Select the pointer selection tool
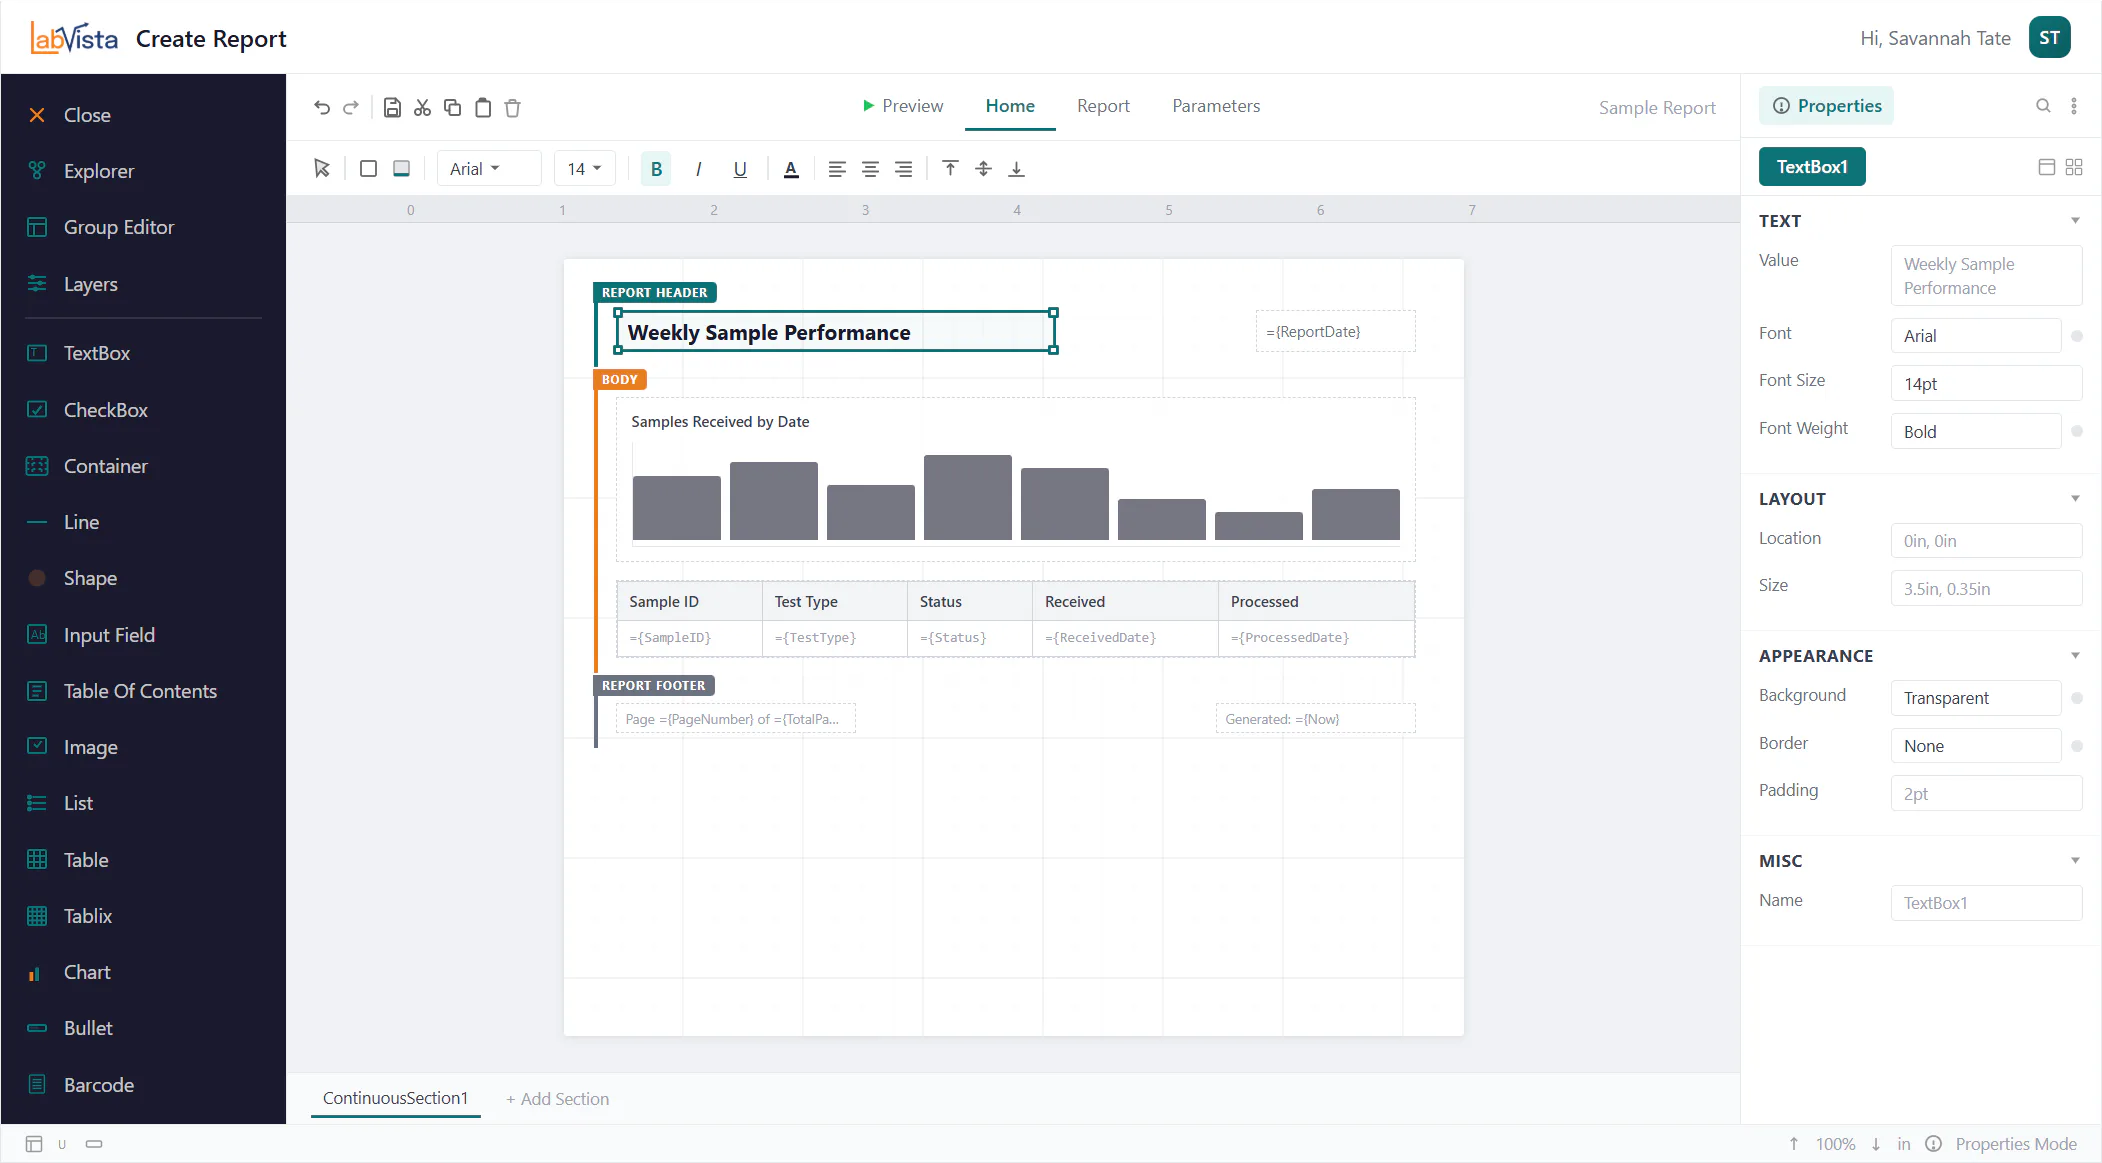Viewport: 2102px width, 1163px height. coord(322,168)
